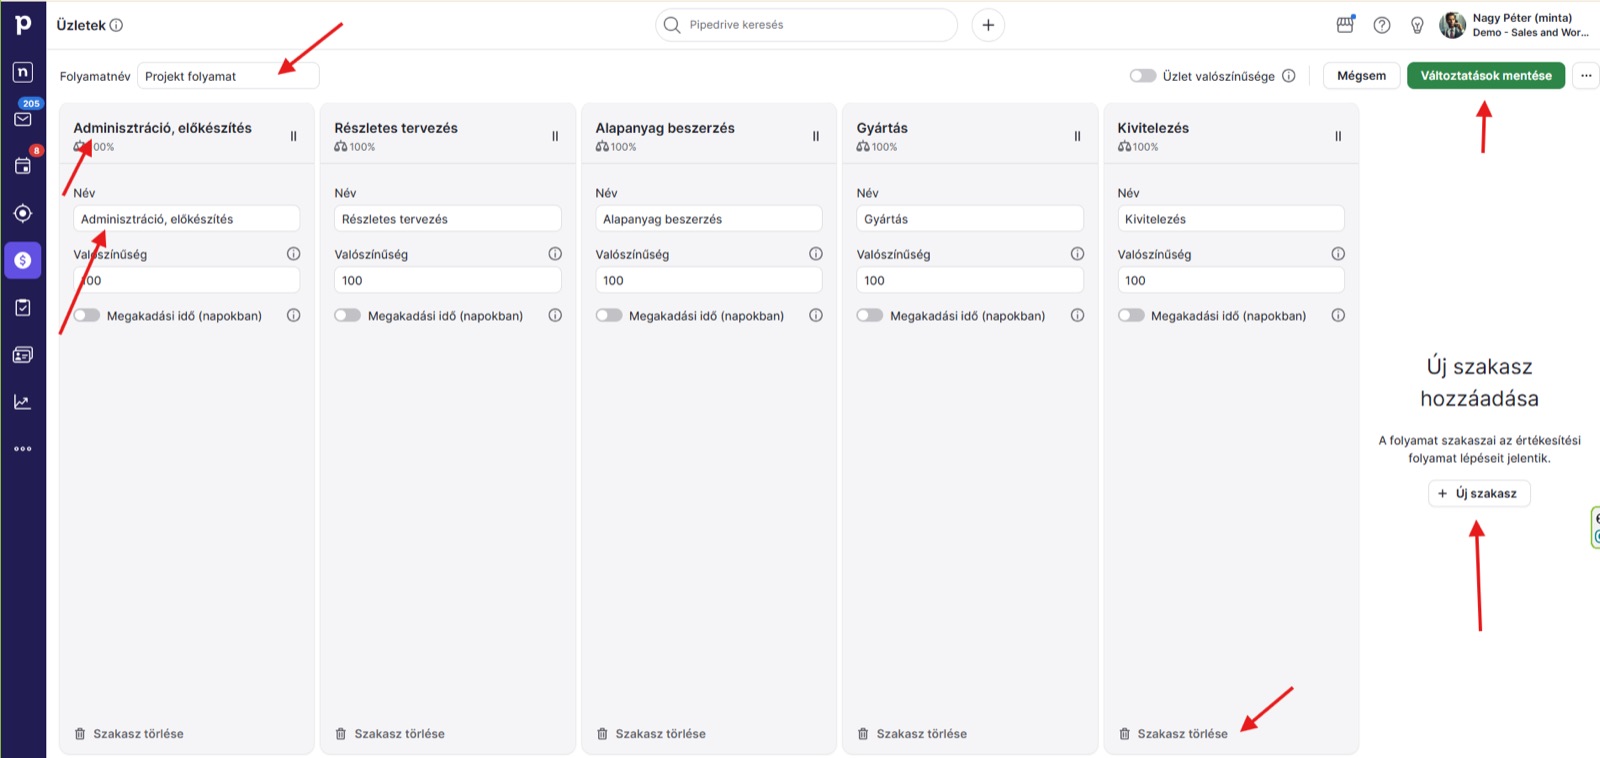Click Név field containing Részletes tervezés

click(448, 219)
